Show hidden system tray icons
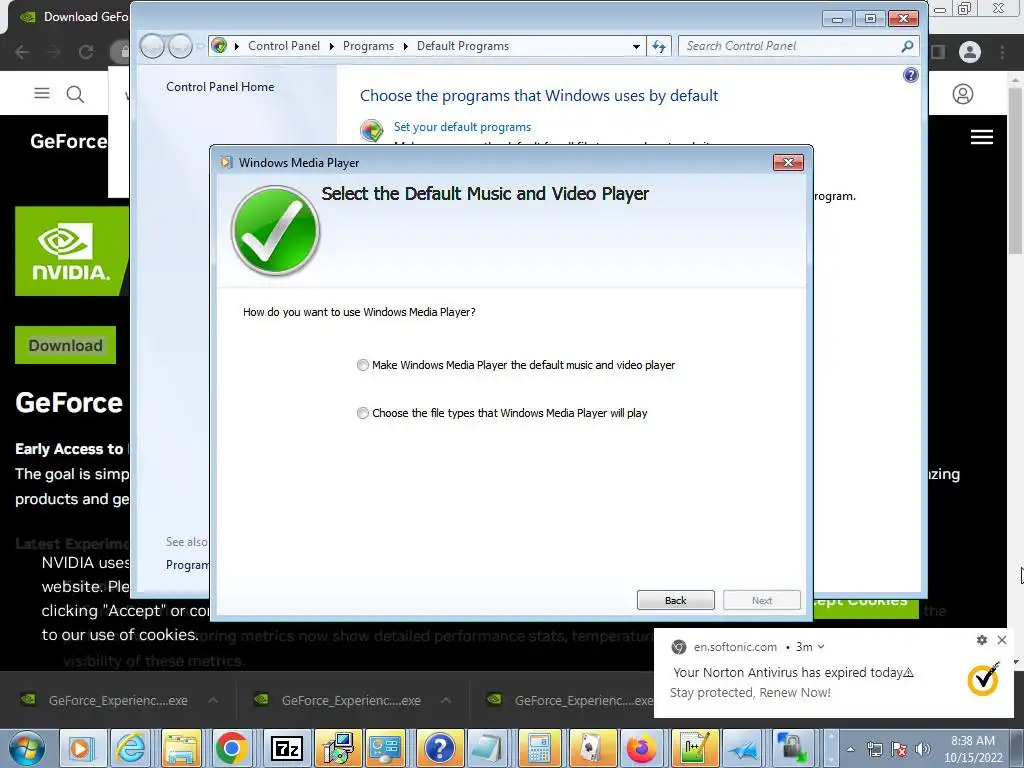 coord(850,750)
